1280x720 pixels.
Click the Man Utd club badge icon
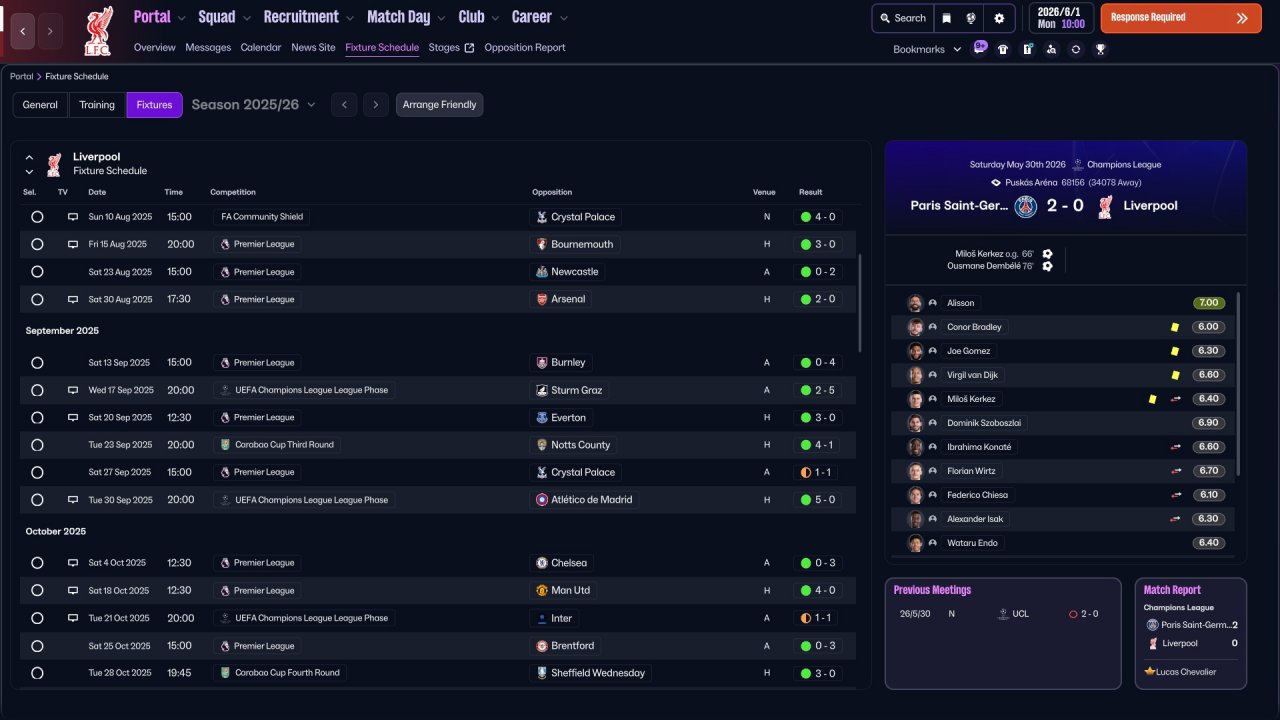(x=542, y=590)
